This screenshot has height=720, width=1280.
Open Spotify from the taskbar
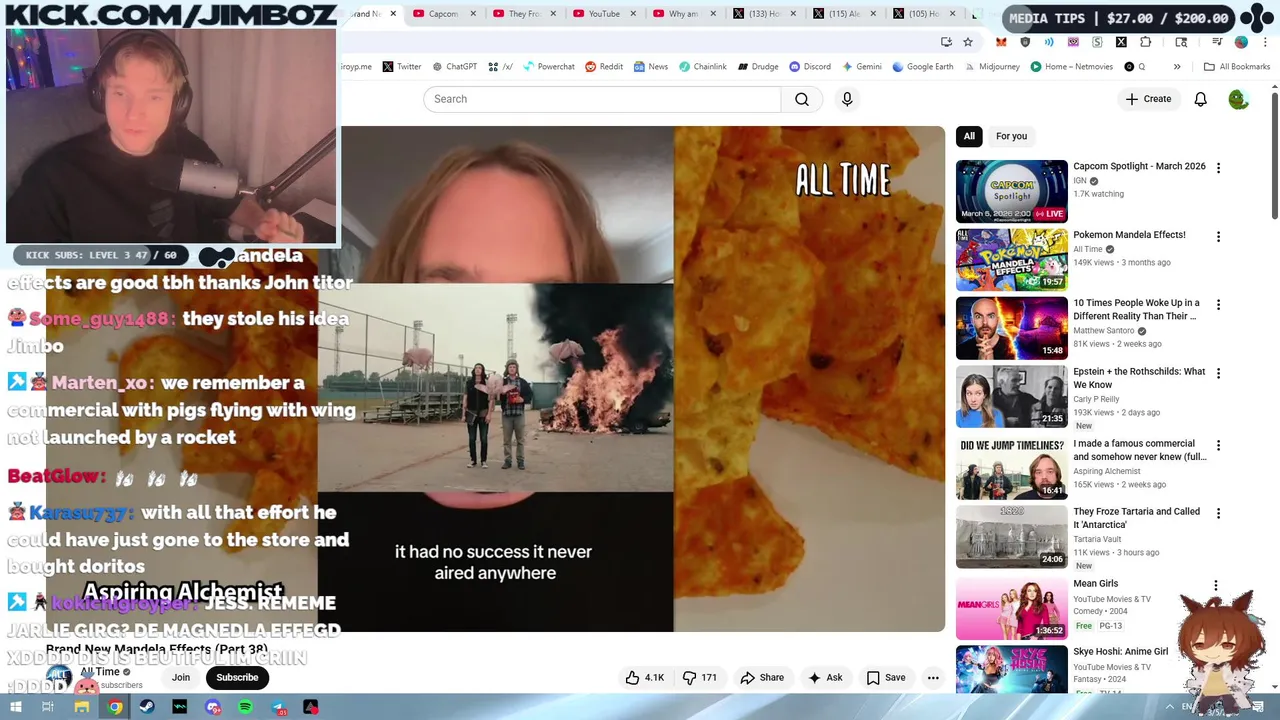[246, 707]
